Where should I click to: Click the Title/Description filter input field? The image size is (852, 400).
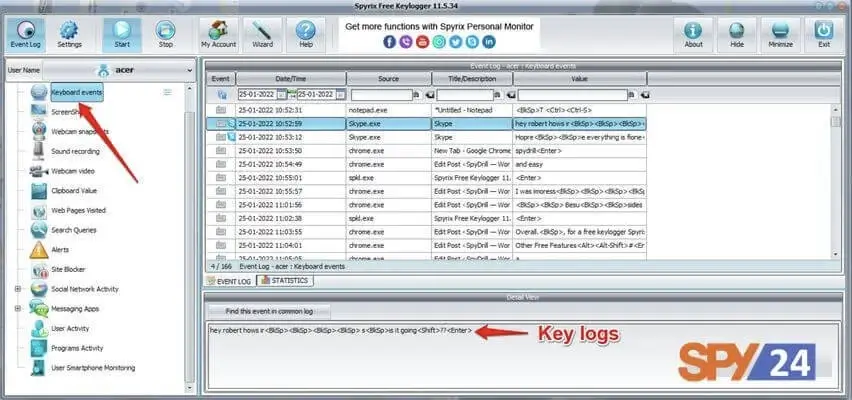click(x=465, y=95)
